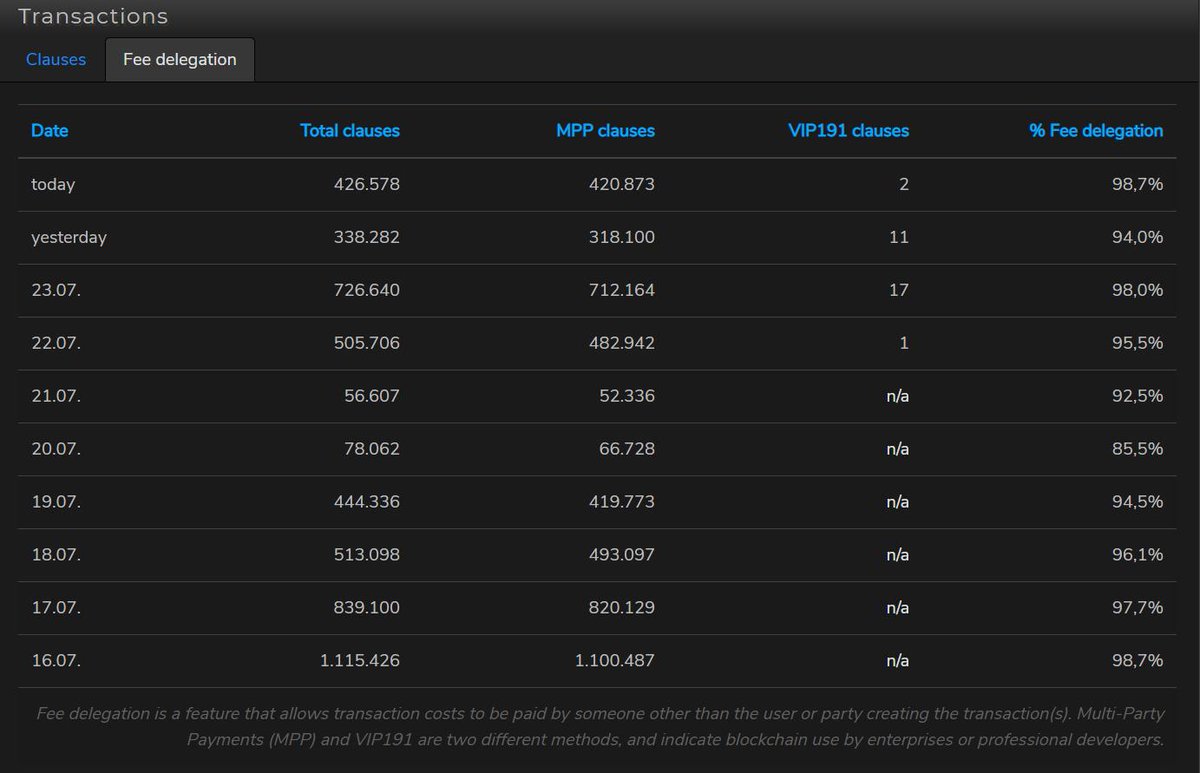
Task: Click MPP clauses value 419.773
Action: [x=622, y=502]
